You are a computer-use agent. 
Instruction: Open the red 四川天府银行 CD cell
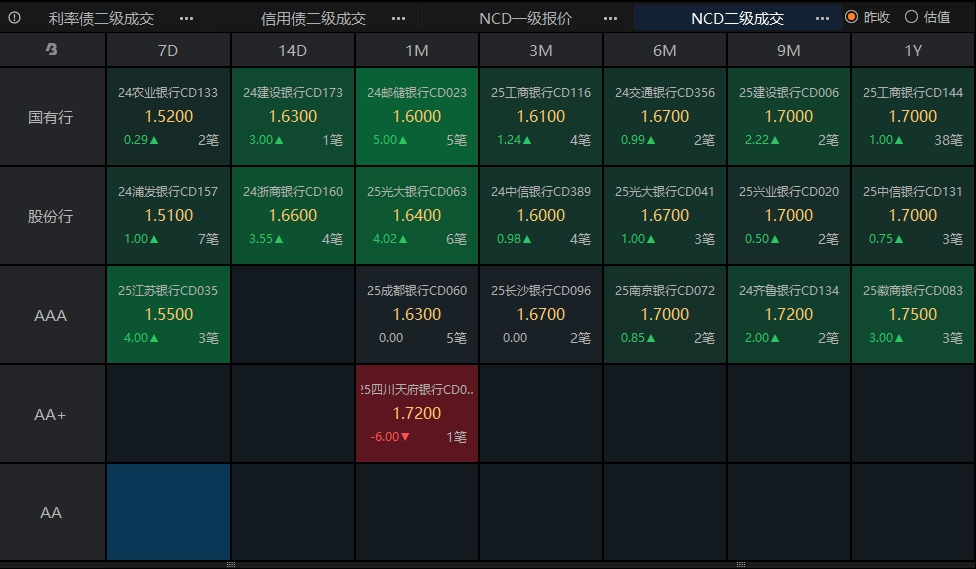pyautogui.click(x=416, y=413)
